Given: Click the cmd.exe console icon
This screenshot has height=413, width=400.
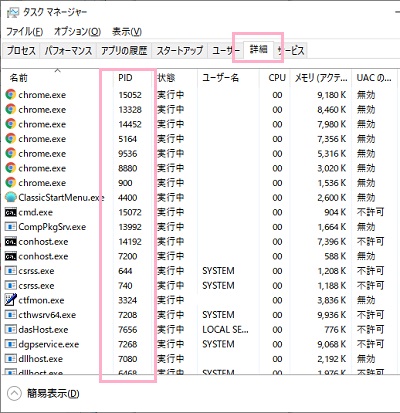Looking at the screenshot, I should 11,212.
